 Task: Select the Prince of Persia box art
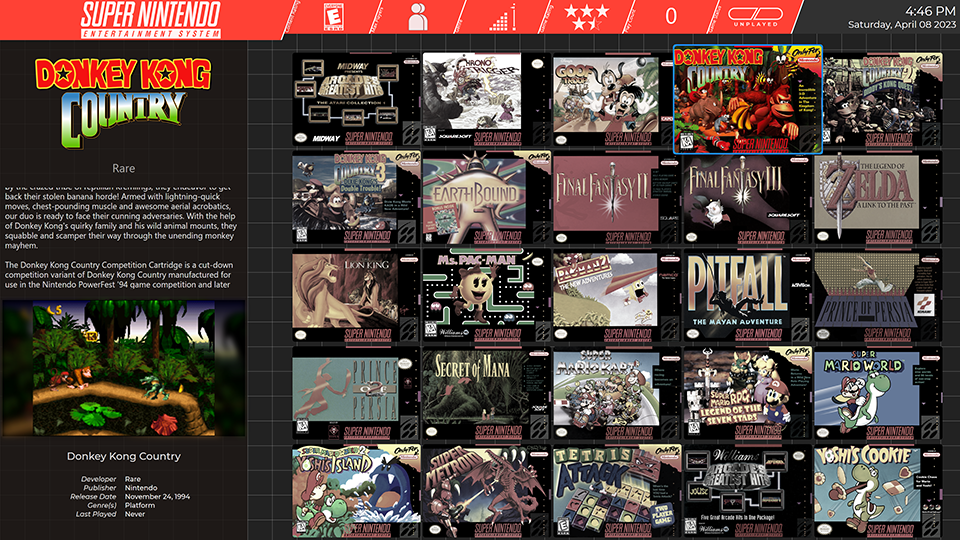[x=878, y=295]
